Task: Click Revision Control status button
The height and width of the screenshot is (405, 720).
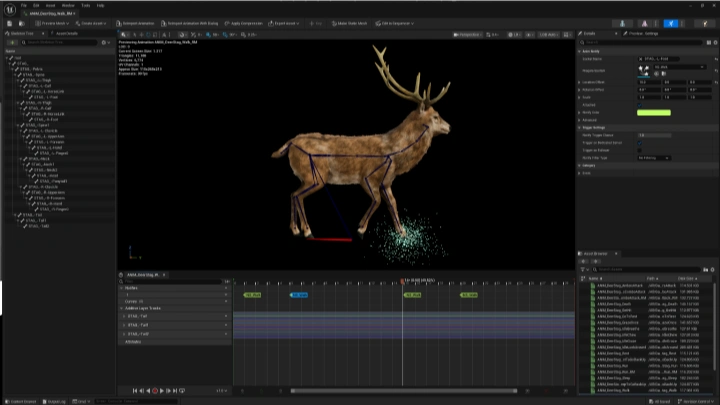Action: coord(696,401)
